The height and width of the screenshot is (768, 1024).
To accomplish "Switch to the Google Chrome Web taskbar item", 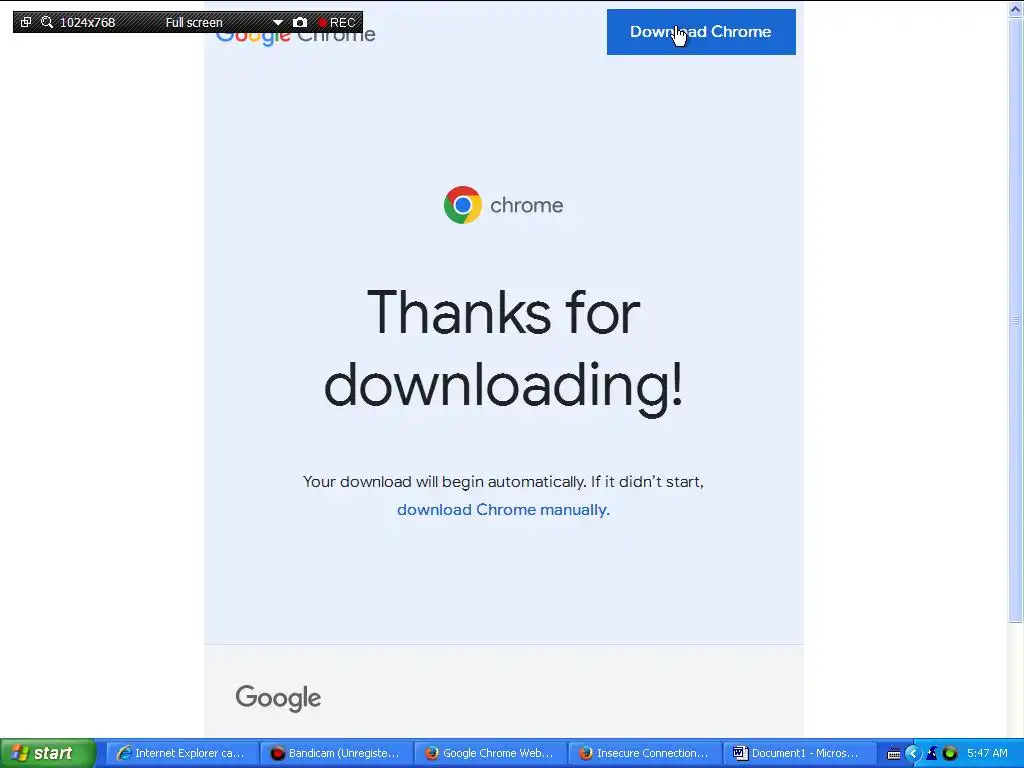I will click(x=490, y=753).
